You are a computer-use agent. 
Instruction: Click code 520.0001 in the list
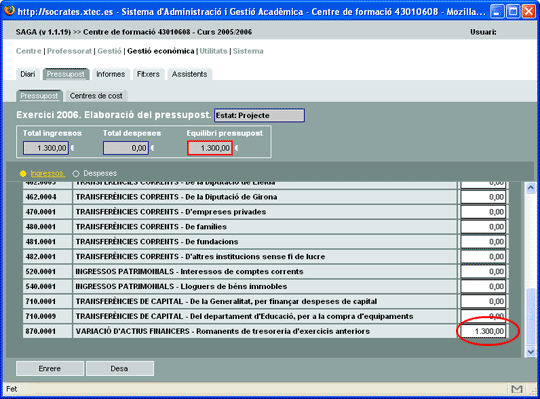click(x=41, y=272)
